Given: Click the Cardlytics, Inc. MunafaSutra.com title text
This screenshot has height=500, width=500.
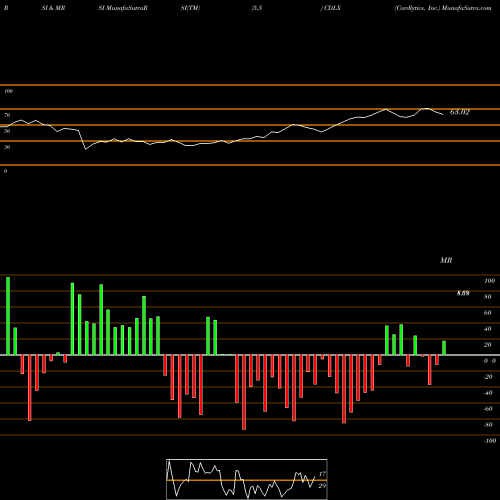Looking at the screenshot, I should (443, 8).
